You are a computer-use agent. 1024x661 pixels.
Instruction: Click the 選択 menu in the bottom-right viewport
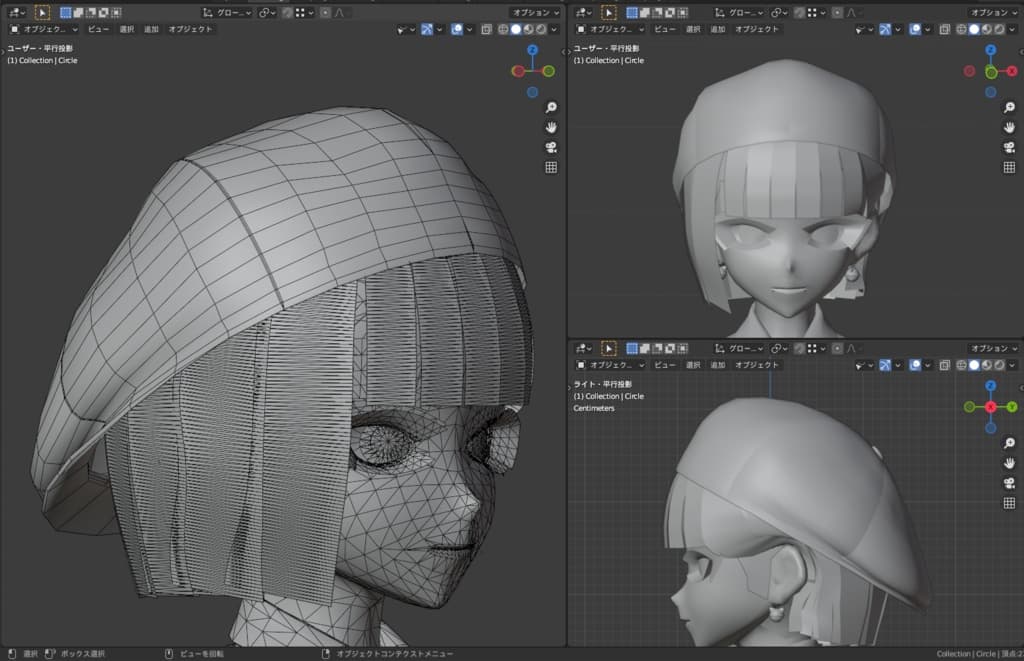pos(692,365)
